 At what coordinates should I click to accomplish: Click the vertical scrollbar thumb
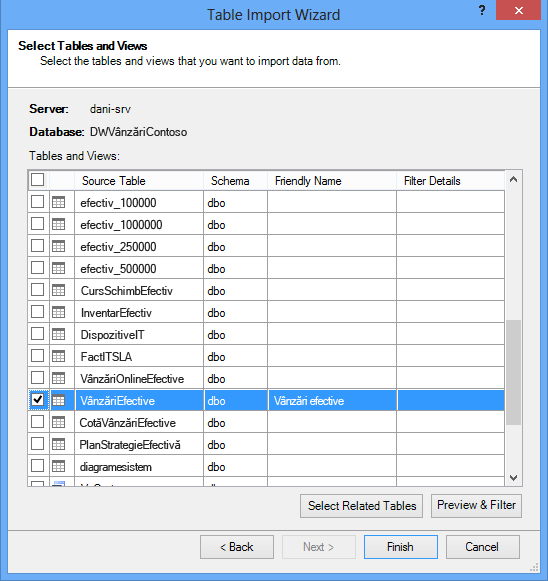coord(514,372)
